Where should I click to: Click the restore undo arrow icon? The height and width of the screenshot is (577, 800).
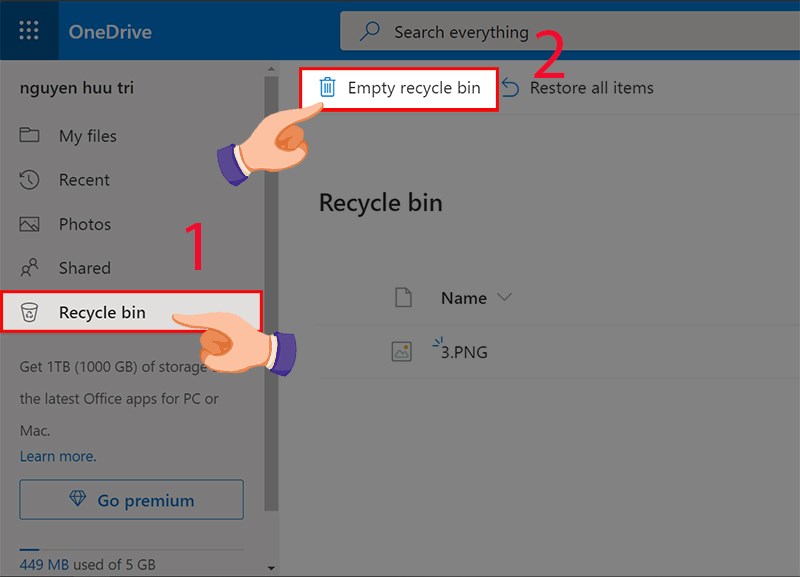[510, 87]
